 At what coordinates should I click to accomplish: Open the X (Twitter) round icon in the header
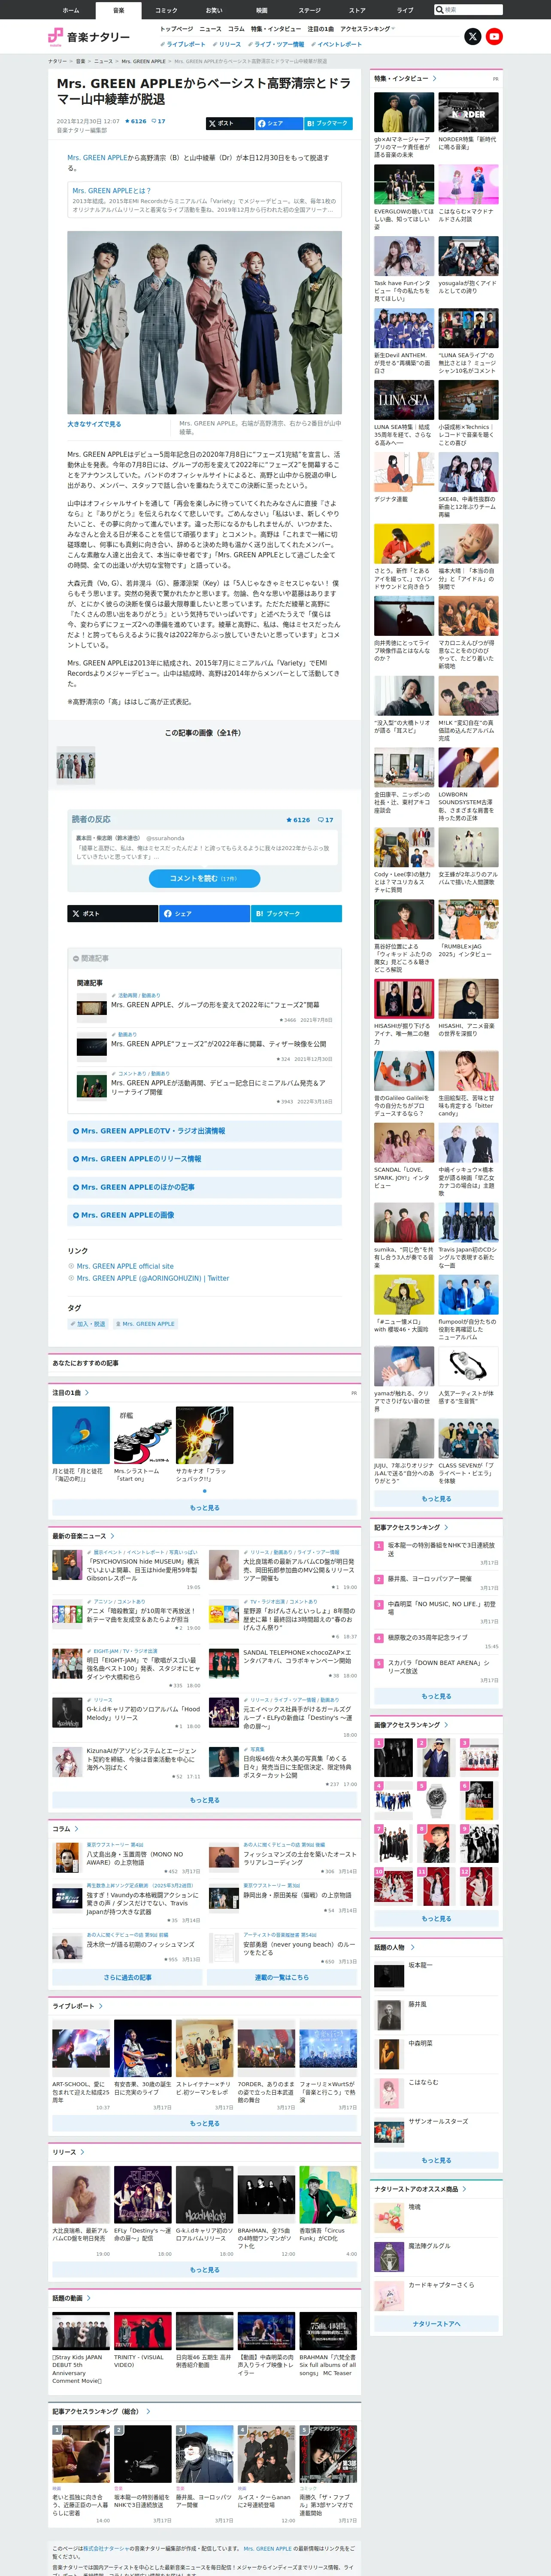tap(473, 36)
